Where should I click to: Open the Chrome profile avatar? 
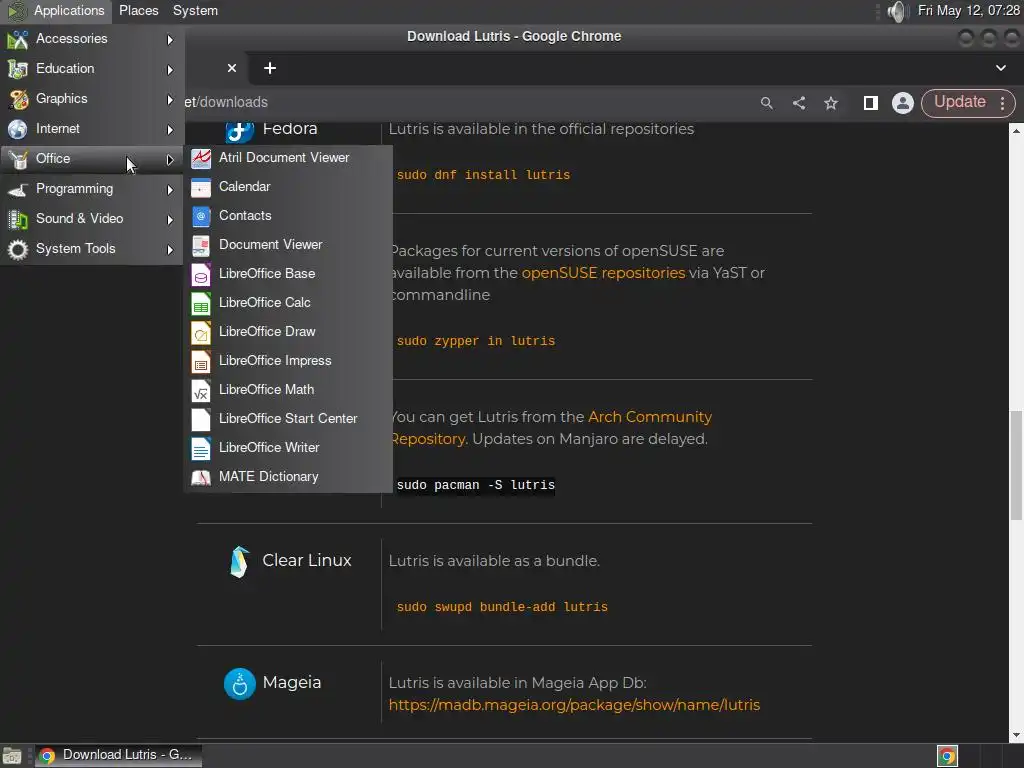tap(903, 103)
